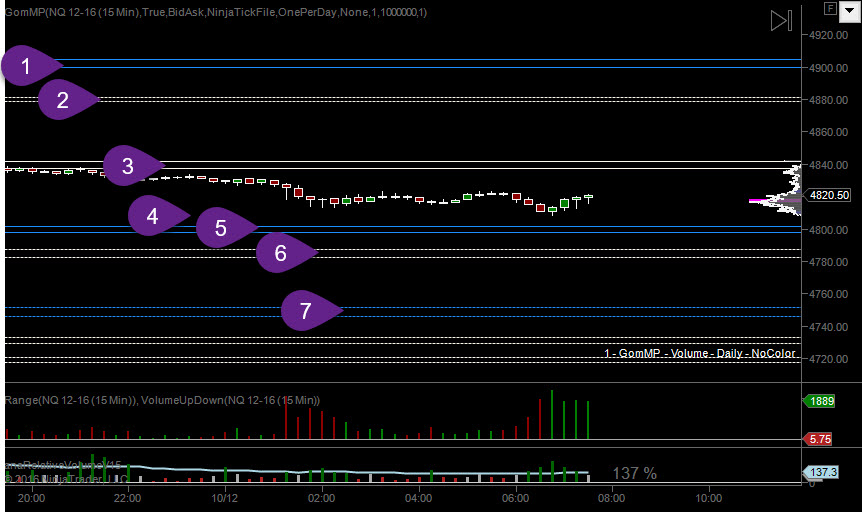The image size is (862, 512).
Task: Click the red 5.75 range value marker
Action: tap(818, 439)
